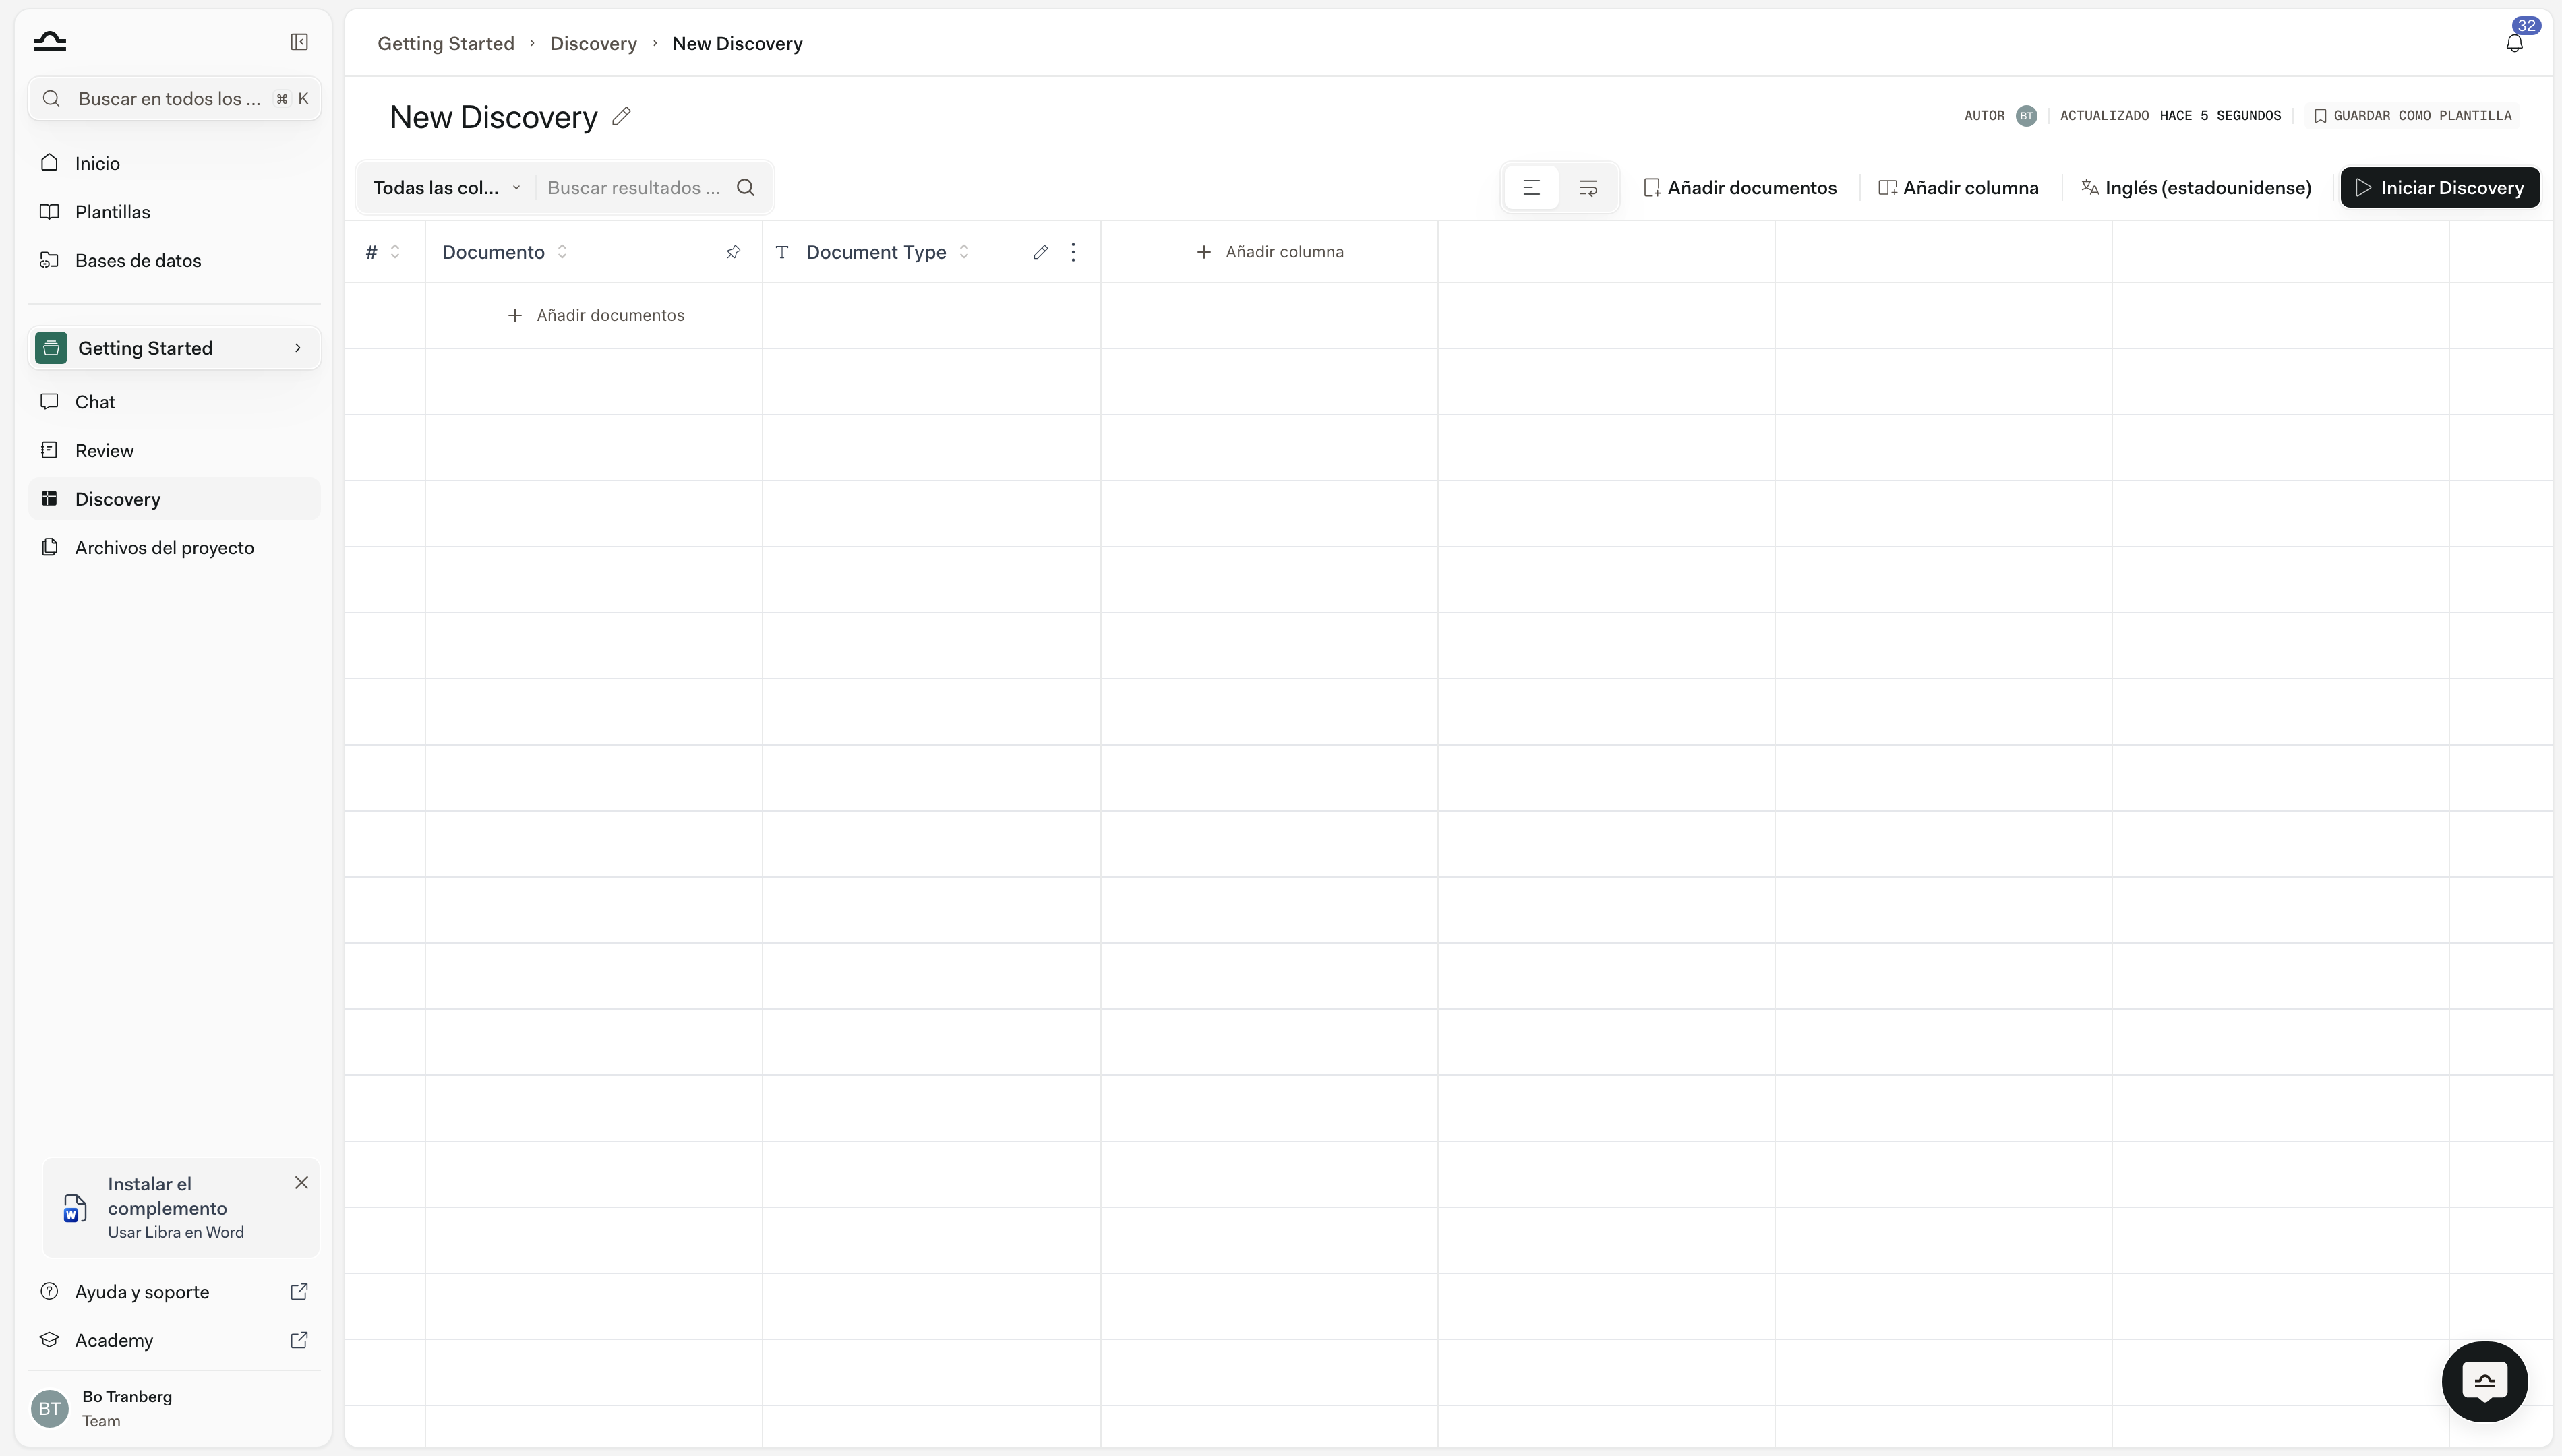The height and width of the screenshot is (1456, 2562).
Task: Open external link icon for Ayuda
Action: 299,1292
